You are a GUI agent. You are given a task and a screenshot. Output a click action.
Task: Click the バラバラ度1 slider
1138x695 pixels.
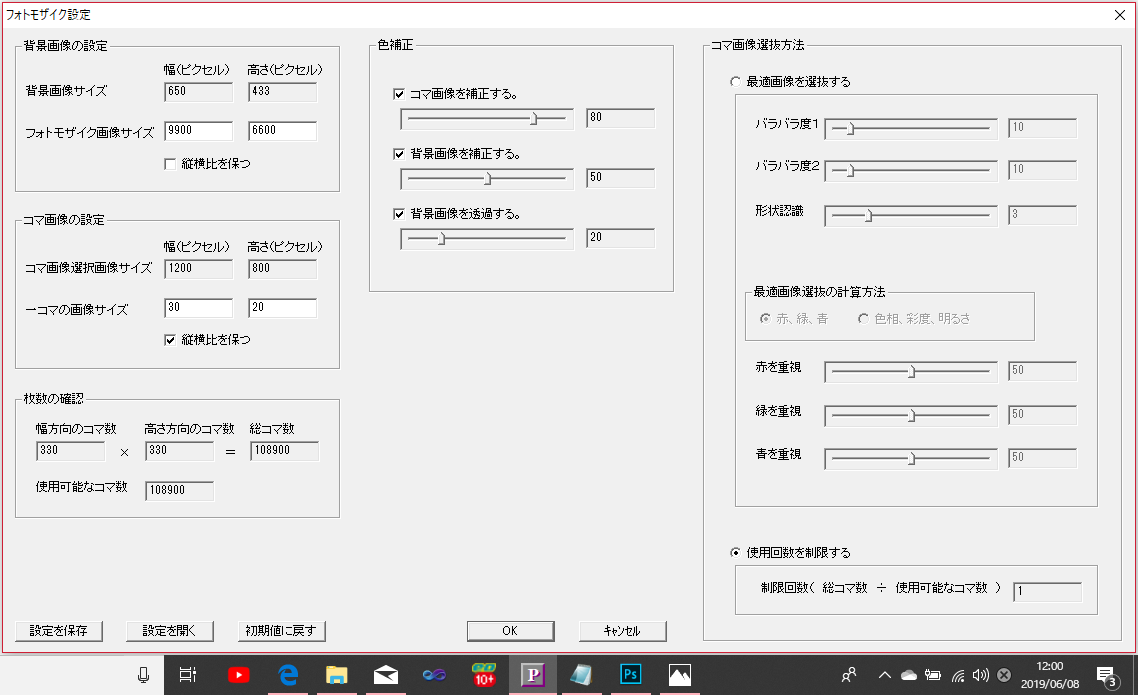tap(911, 129)
